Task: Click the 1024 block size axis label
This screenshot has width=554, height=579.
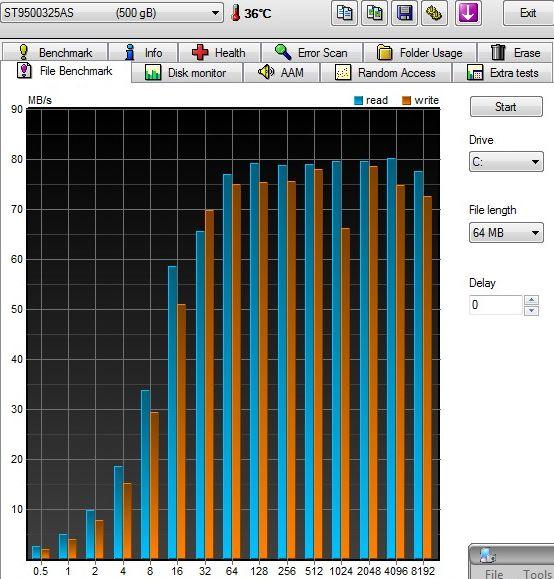Action: (x=341, y=571)
